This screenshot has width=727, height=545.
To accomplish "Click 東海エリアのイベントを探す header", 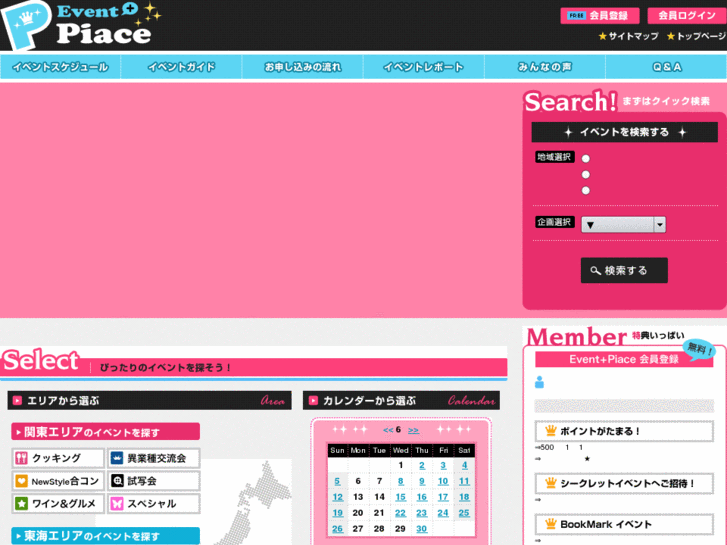I will [106, 536].
